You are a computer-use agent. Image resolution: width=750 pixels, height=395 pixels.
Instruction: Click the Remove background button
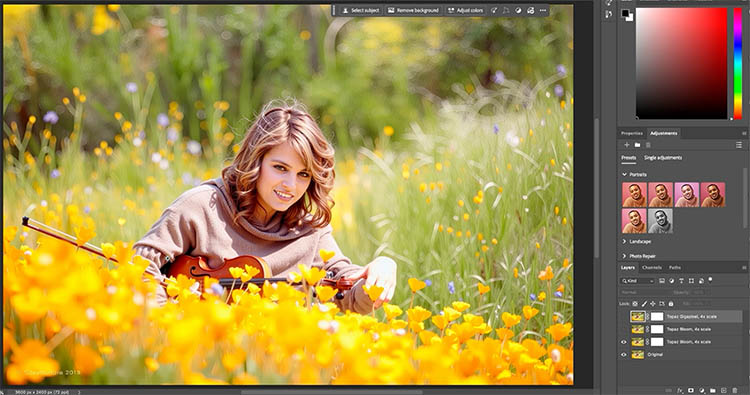413,10
